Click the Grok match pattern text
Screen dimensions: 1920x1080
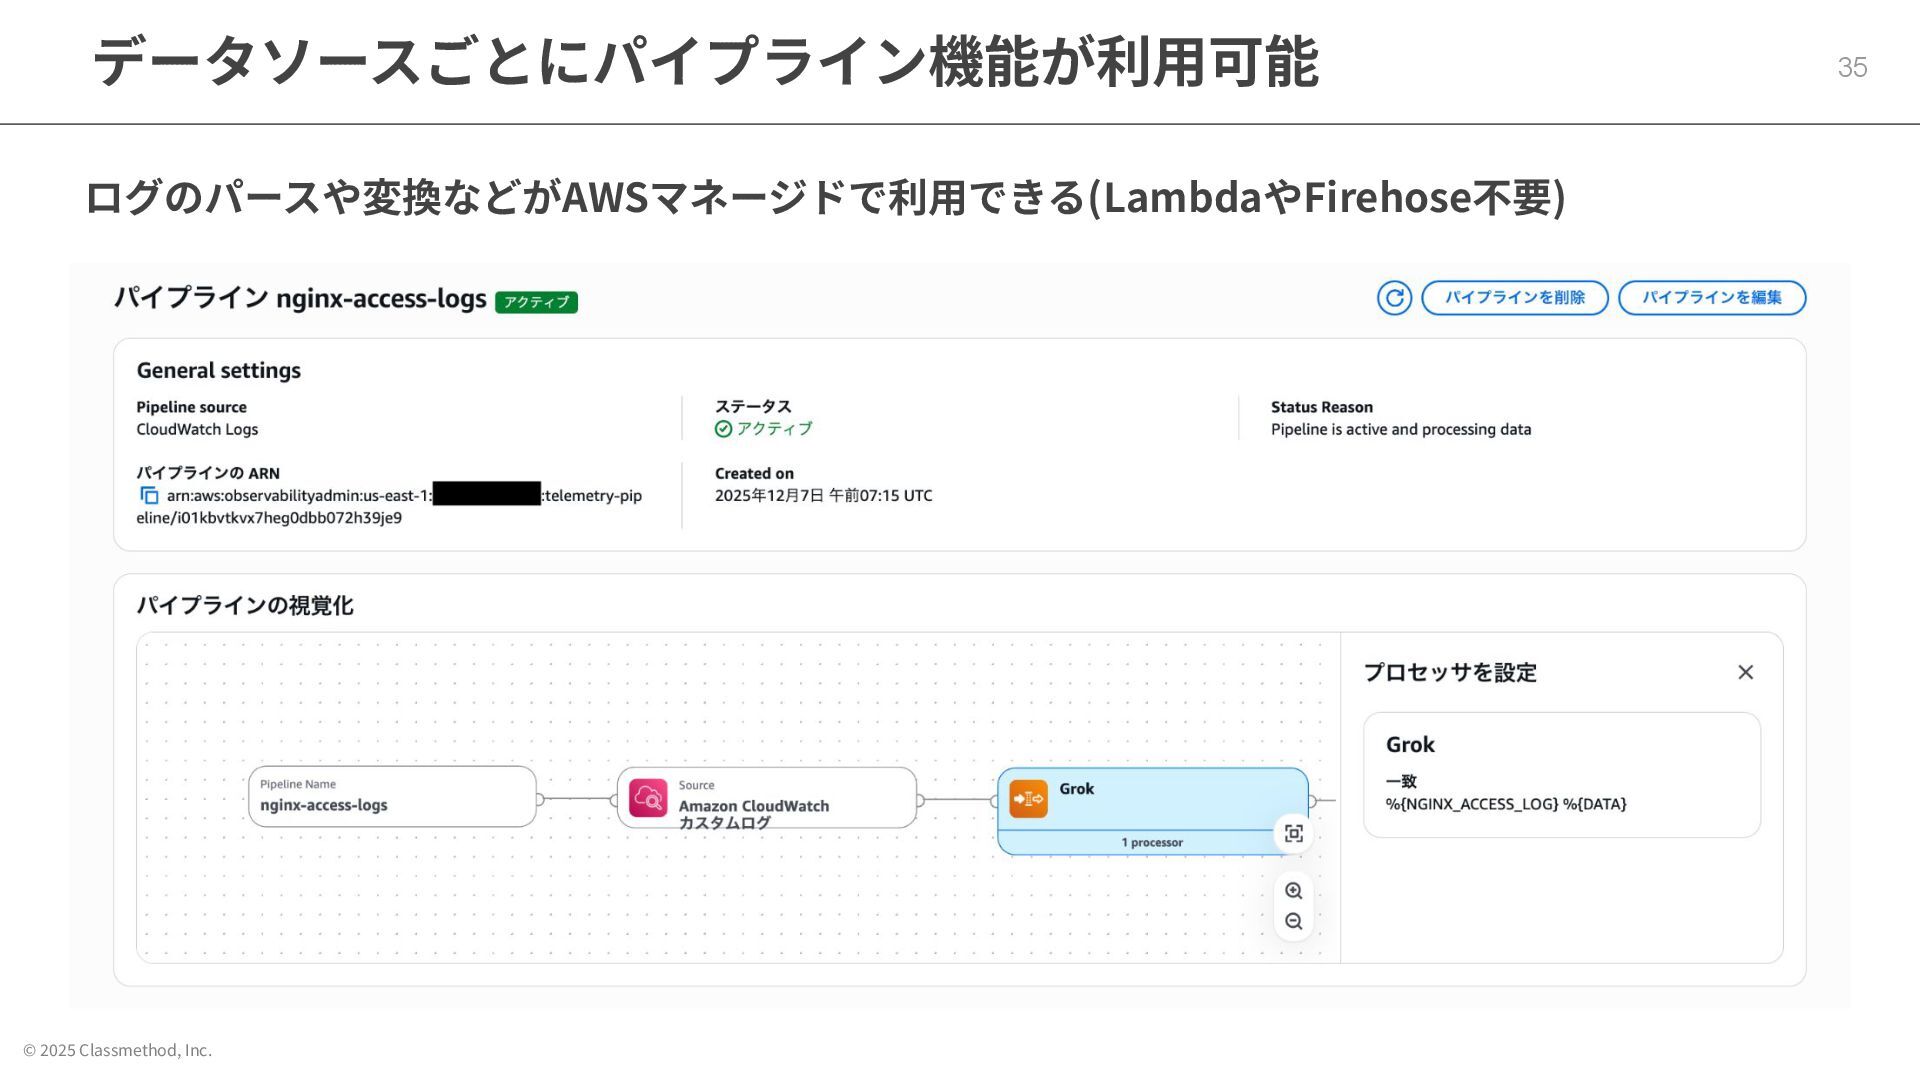coord(1505,804)
